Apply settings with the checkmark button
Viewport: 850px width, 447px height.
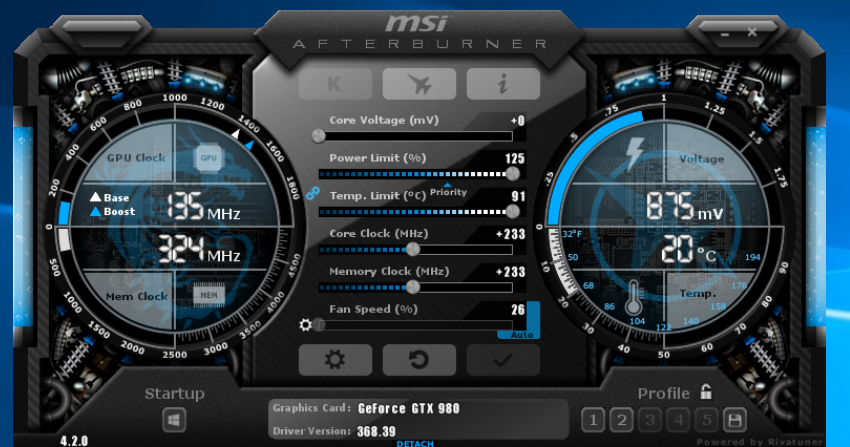pos(503,360)
